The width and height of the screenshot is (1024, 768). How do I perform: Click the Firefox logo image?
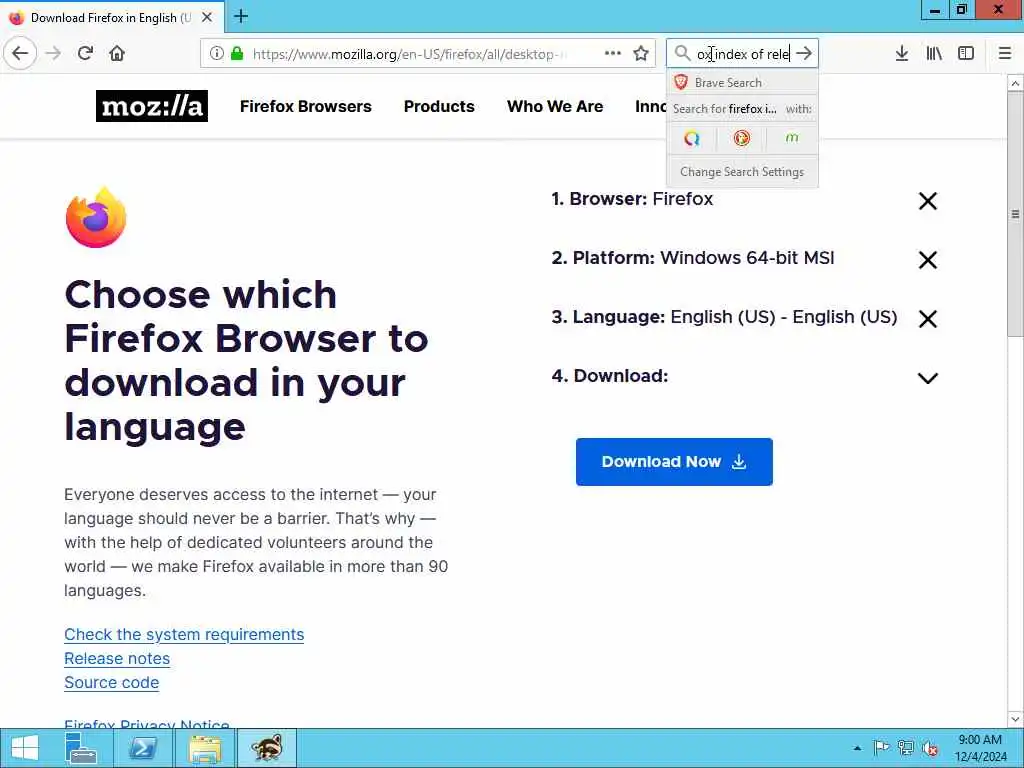pyautogui.click(x=96, y=217)
